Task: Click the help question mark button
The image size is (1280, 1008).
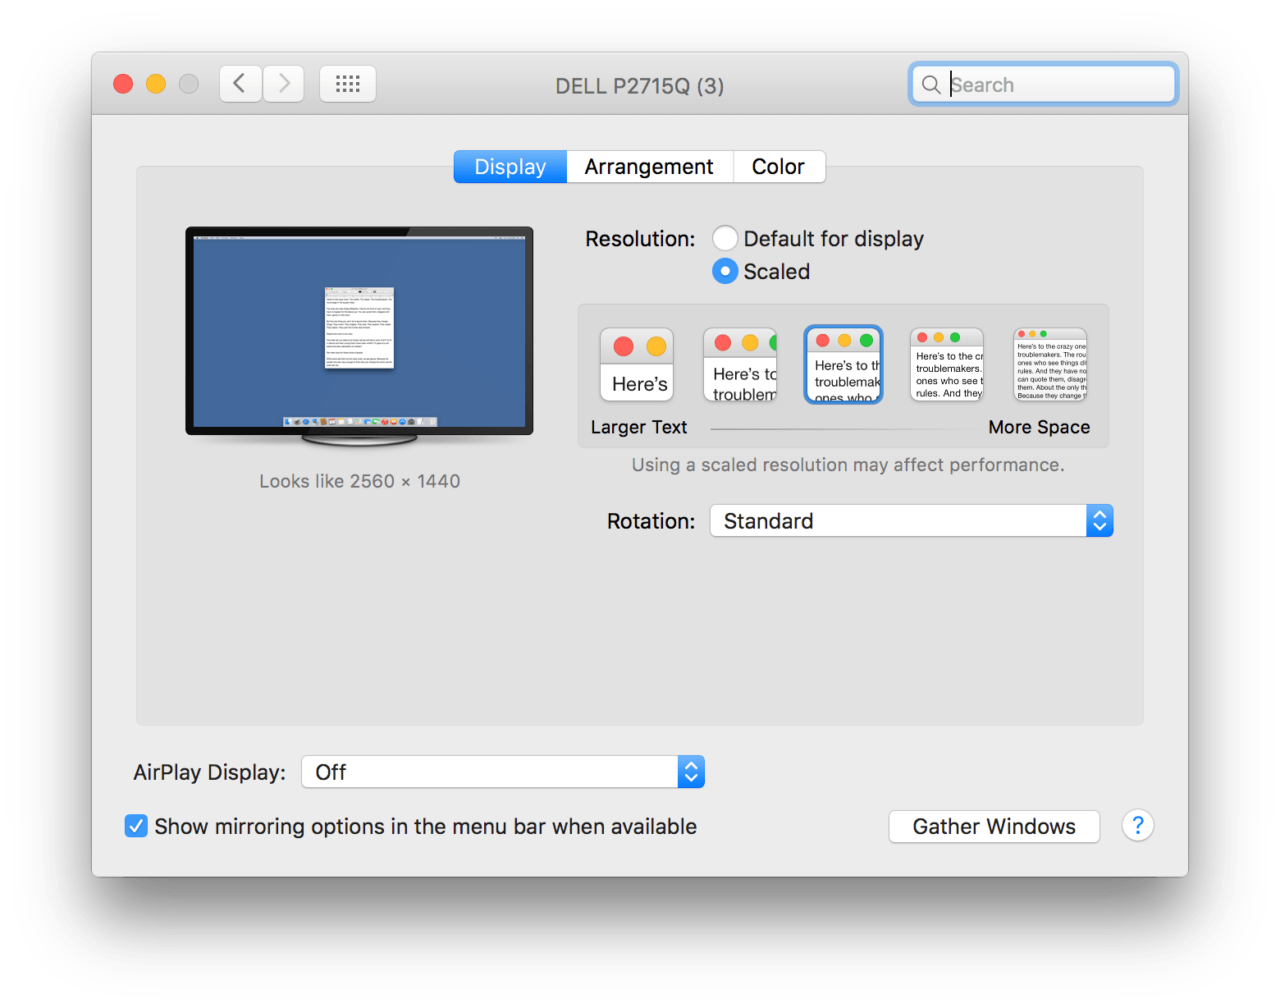Action: click(1137, 826)
